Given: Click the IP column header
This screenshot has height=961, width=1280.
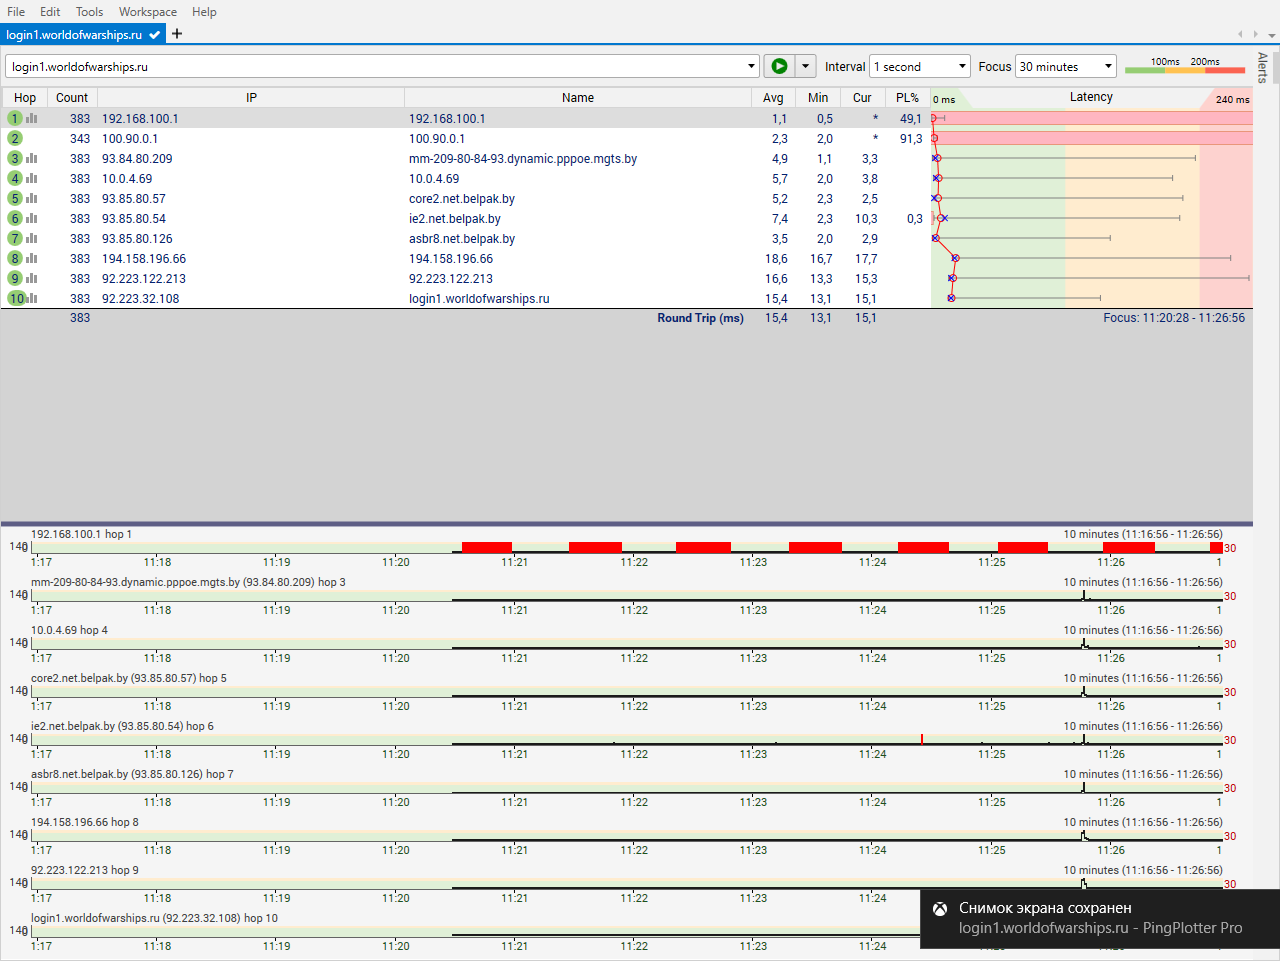Looking at the screenshot, I should point(251,98).
